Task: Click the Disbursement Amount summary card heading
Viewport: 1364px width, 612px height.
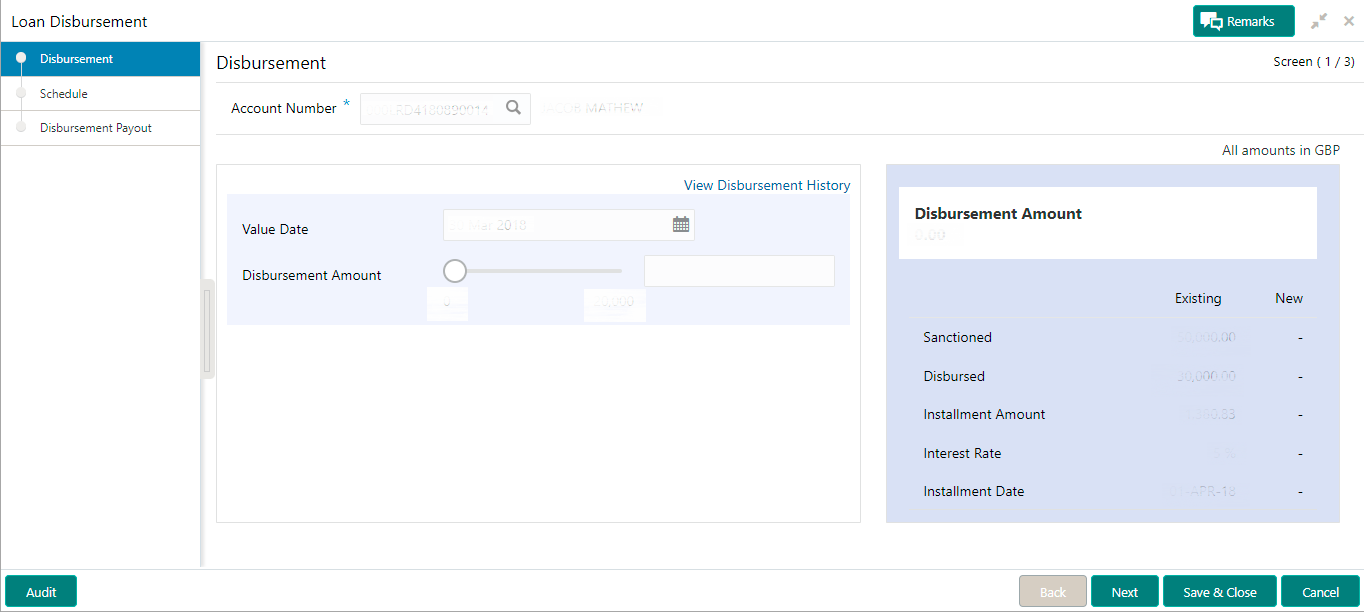Action: [x=998, y=213]
